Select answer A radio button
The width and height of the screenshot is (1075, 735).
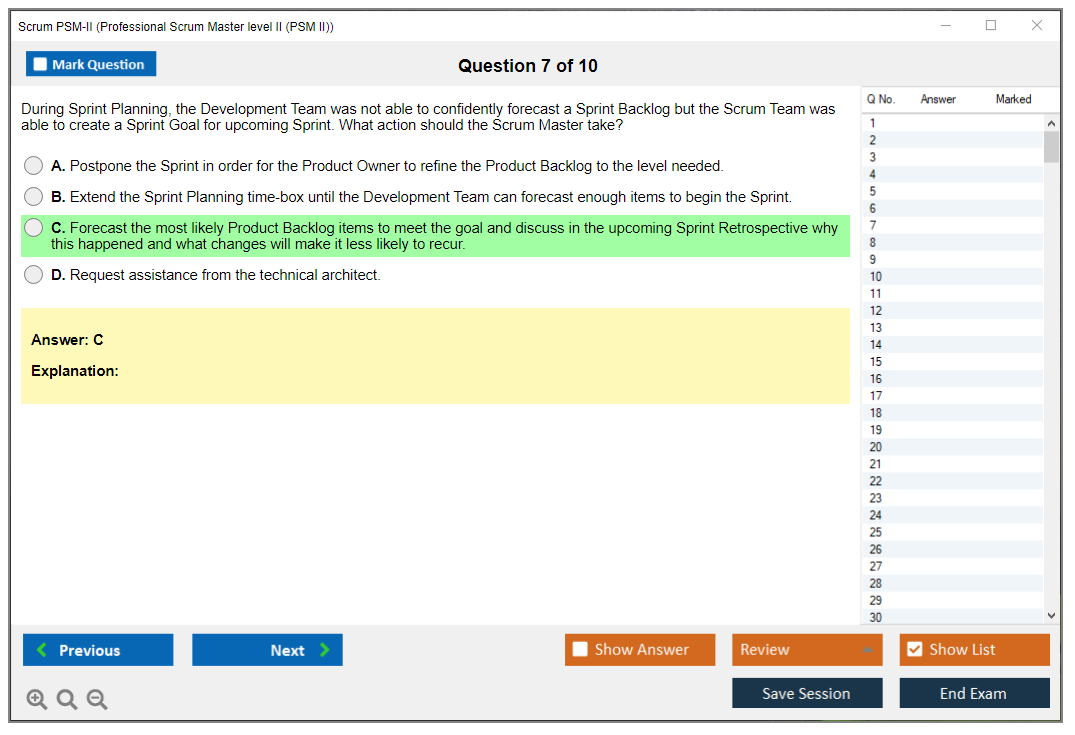pos(34,166)
